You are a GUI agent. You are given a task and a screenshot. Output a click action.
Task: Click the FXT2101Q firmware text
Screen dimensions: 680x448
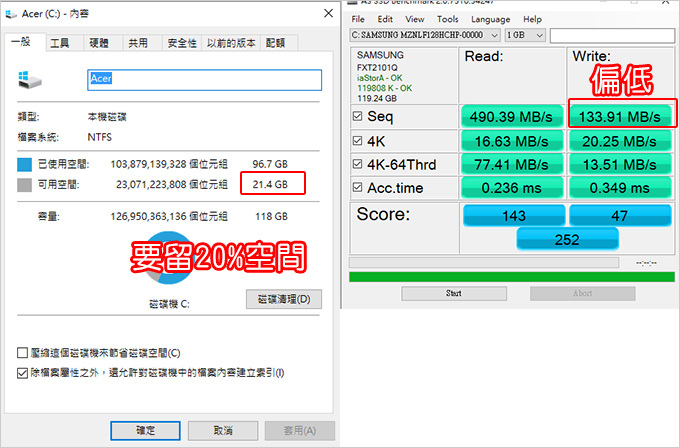(x=377, y=68)
